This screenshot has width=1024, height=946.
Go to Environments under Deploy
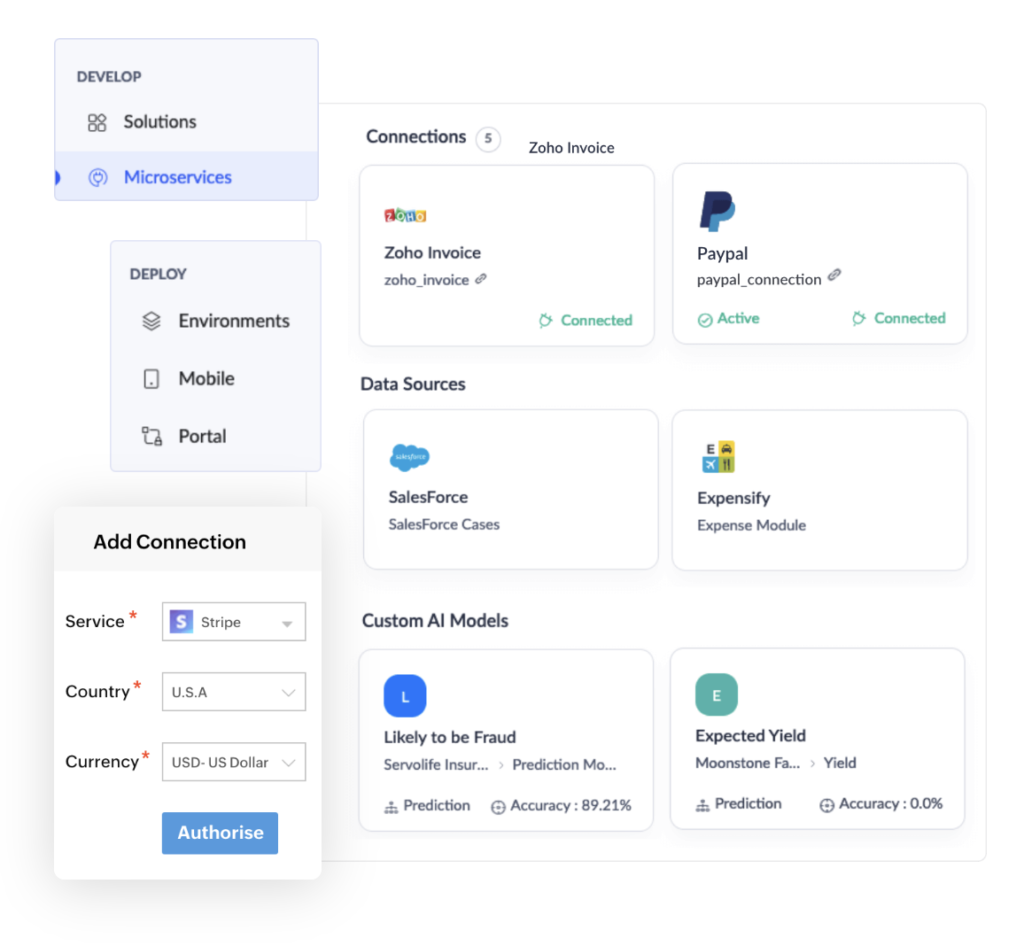(233, 321)
